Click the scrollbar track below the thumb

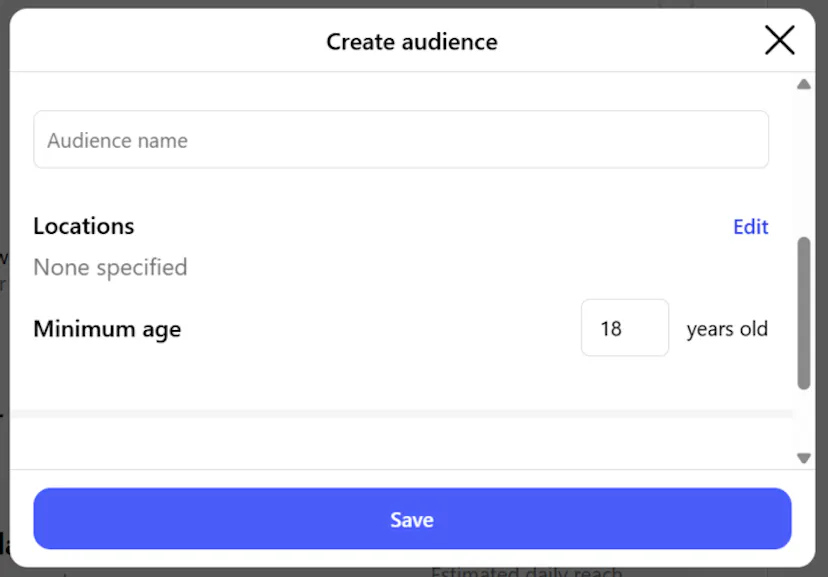pyautogui.click(x=803, y=420)
